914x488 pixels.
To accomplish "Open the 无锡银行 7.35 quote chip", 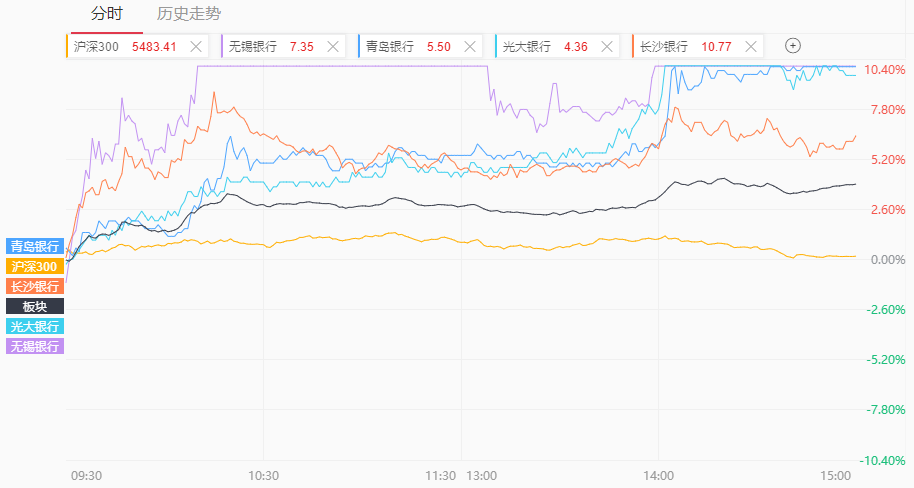I will click(271, 47).
